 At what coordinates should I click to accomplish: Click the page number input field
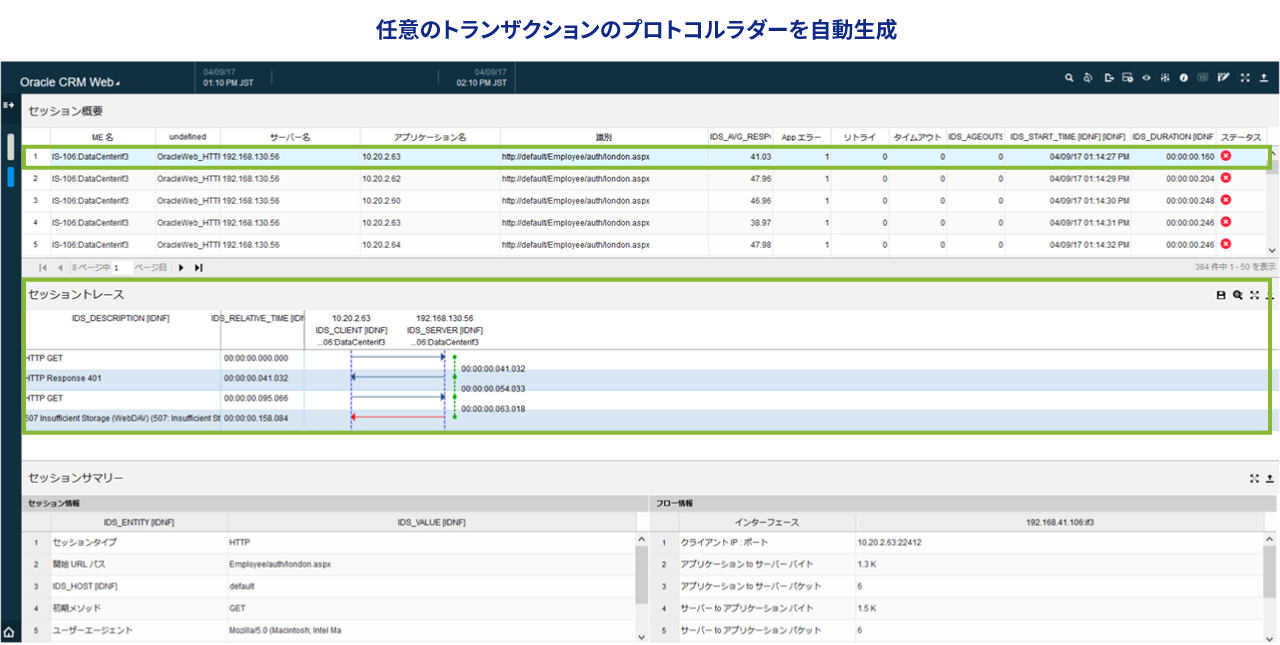(x=121, y=267)
